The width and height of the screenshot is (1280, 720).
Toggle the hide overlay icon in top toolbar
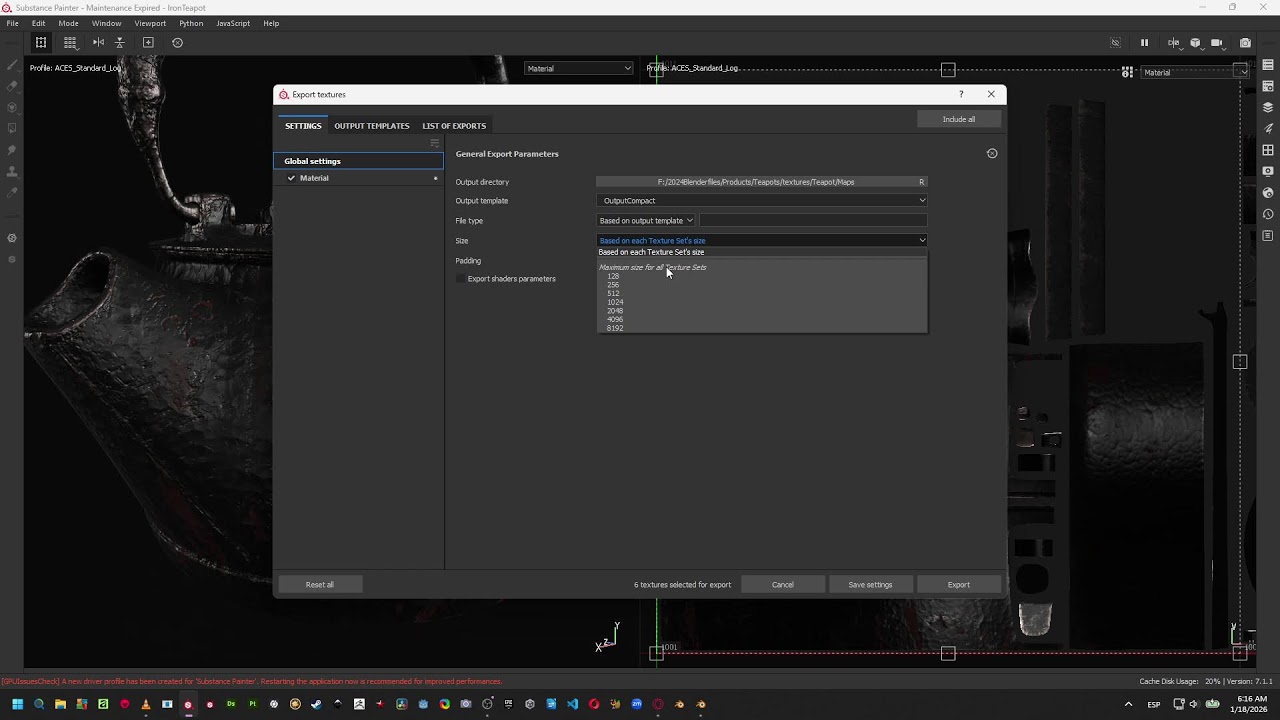1115,42
